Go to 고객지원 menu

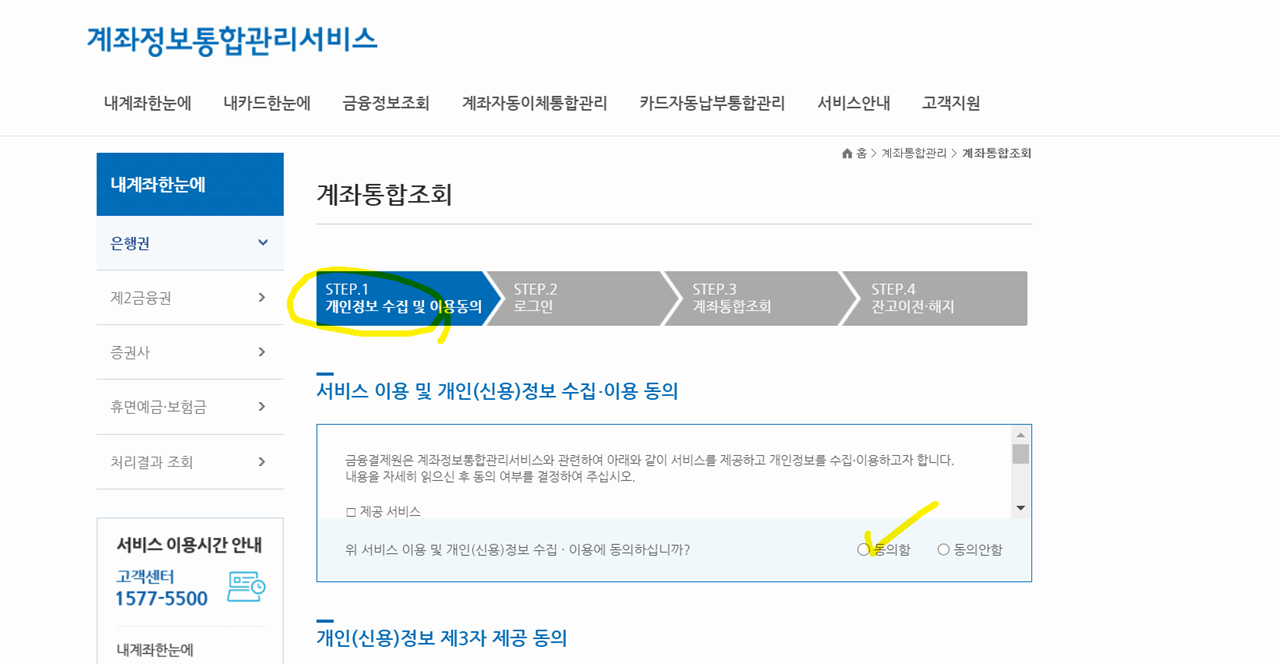951,103
